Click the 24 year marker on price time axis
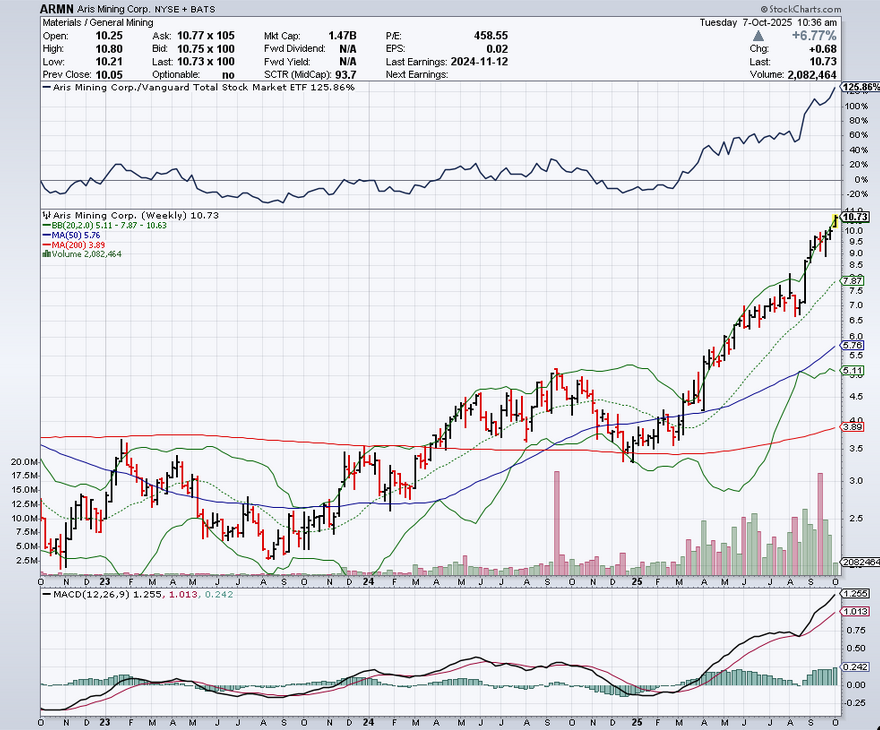The height and width of the screenshot is (730, 880). [x=368, y=581]
